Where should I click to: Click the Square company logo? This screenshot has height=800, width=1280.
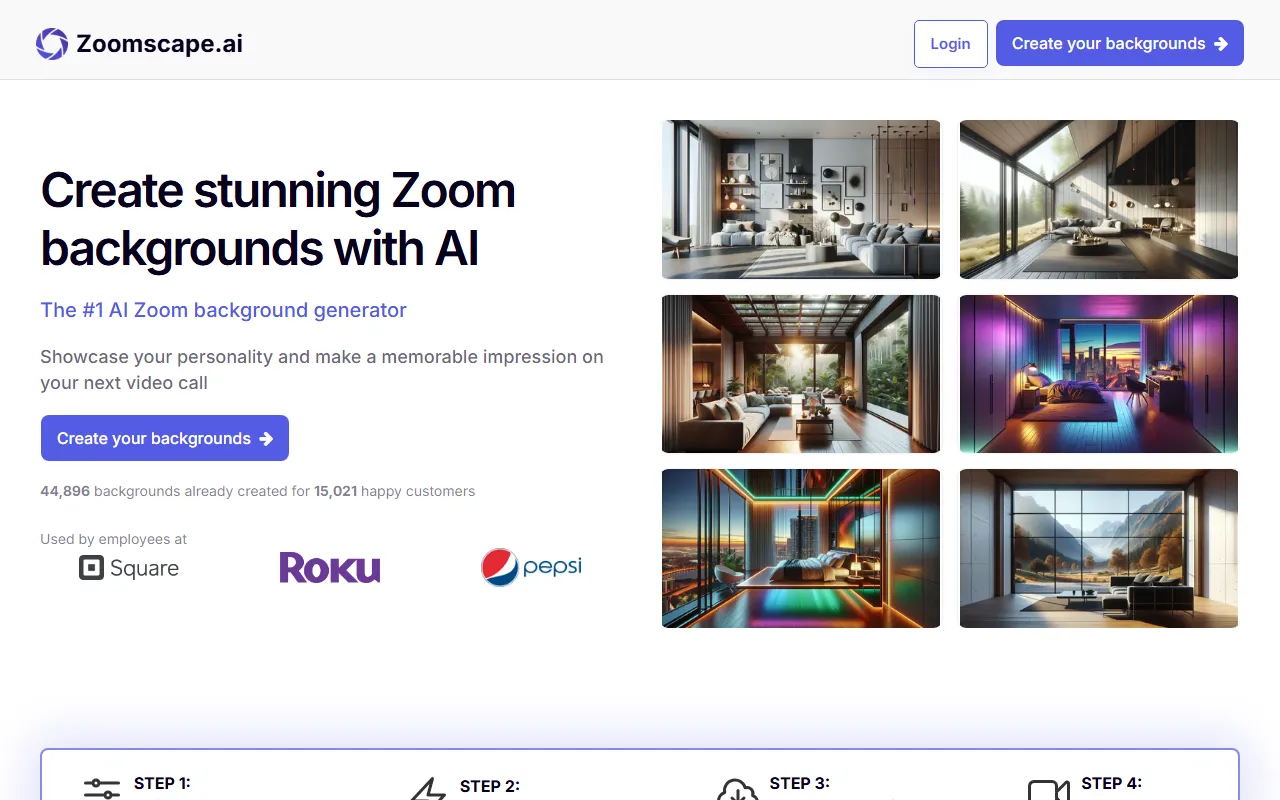tap(129, 568)
